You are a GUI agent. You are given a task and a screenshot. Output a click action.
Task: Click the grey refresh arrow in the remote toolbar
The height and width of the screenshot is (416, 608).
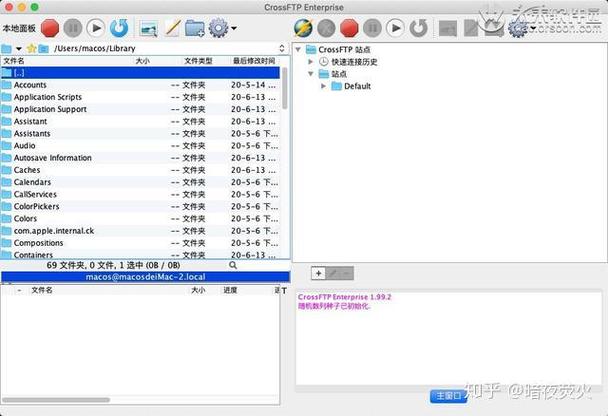pos(419,28)
